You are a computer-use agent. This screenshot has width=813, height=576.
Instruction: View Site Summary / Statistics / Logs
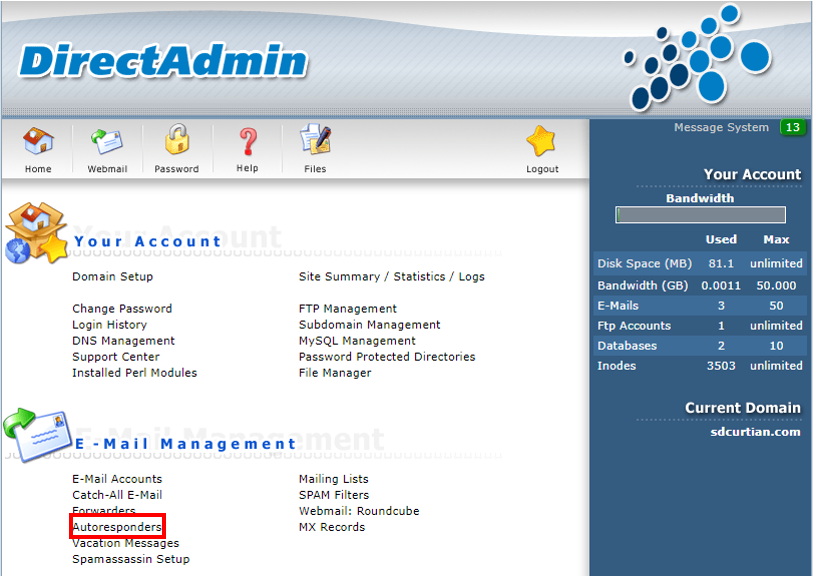[x=391, y=277]
